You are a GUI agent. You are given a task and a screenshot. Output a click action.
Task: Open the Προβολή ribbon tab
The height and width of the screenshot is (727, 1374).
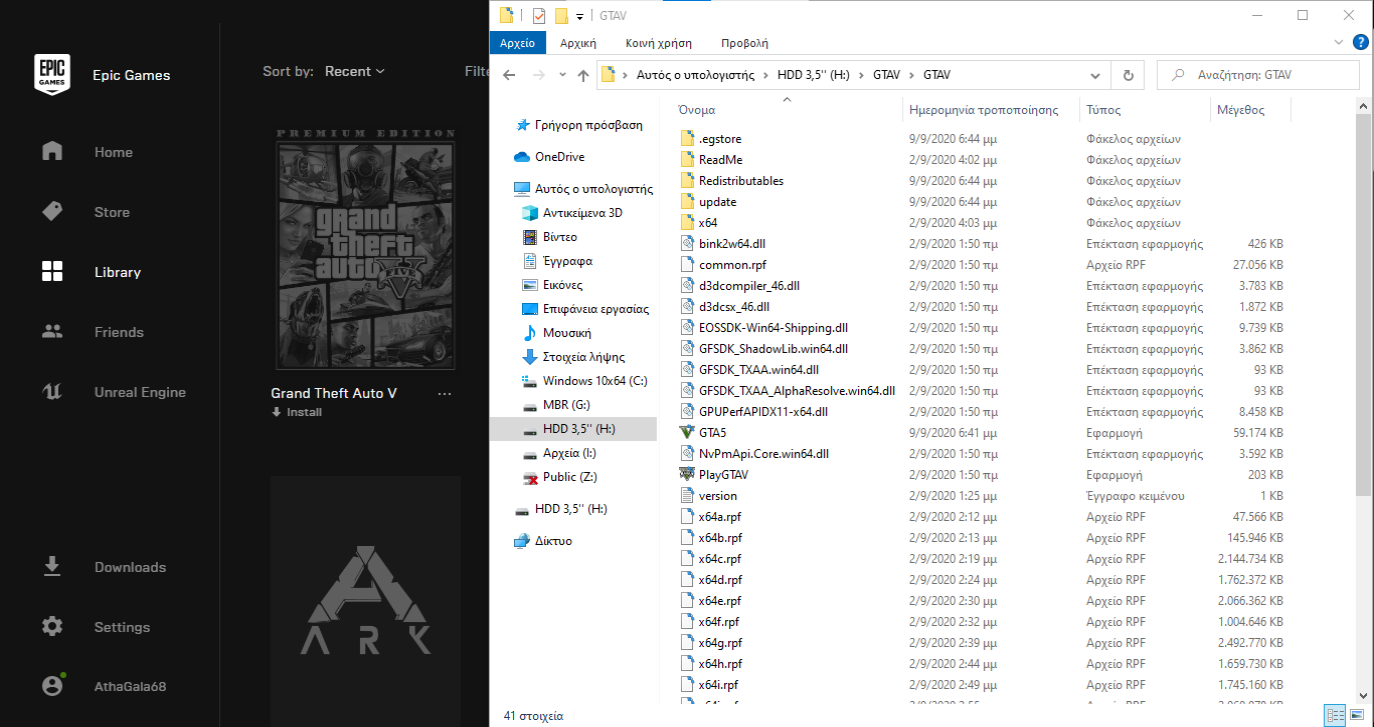pos(744,43)
